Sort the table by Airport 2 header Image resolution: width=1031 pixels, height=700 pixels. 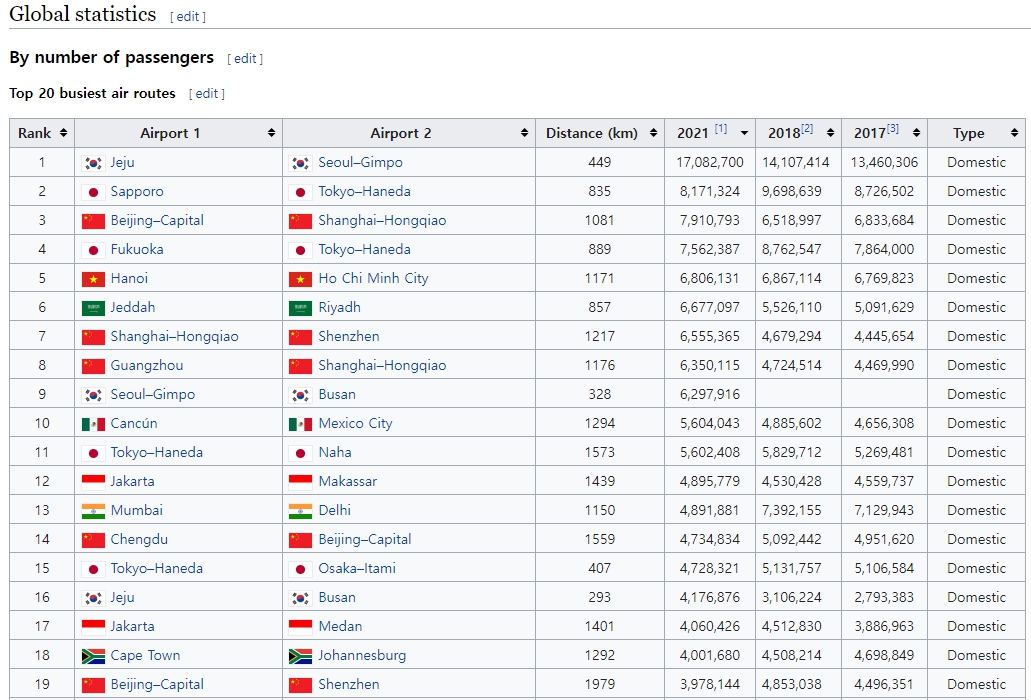[408, 133]
